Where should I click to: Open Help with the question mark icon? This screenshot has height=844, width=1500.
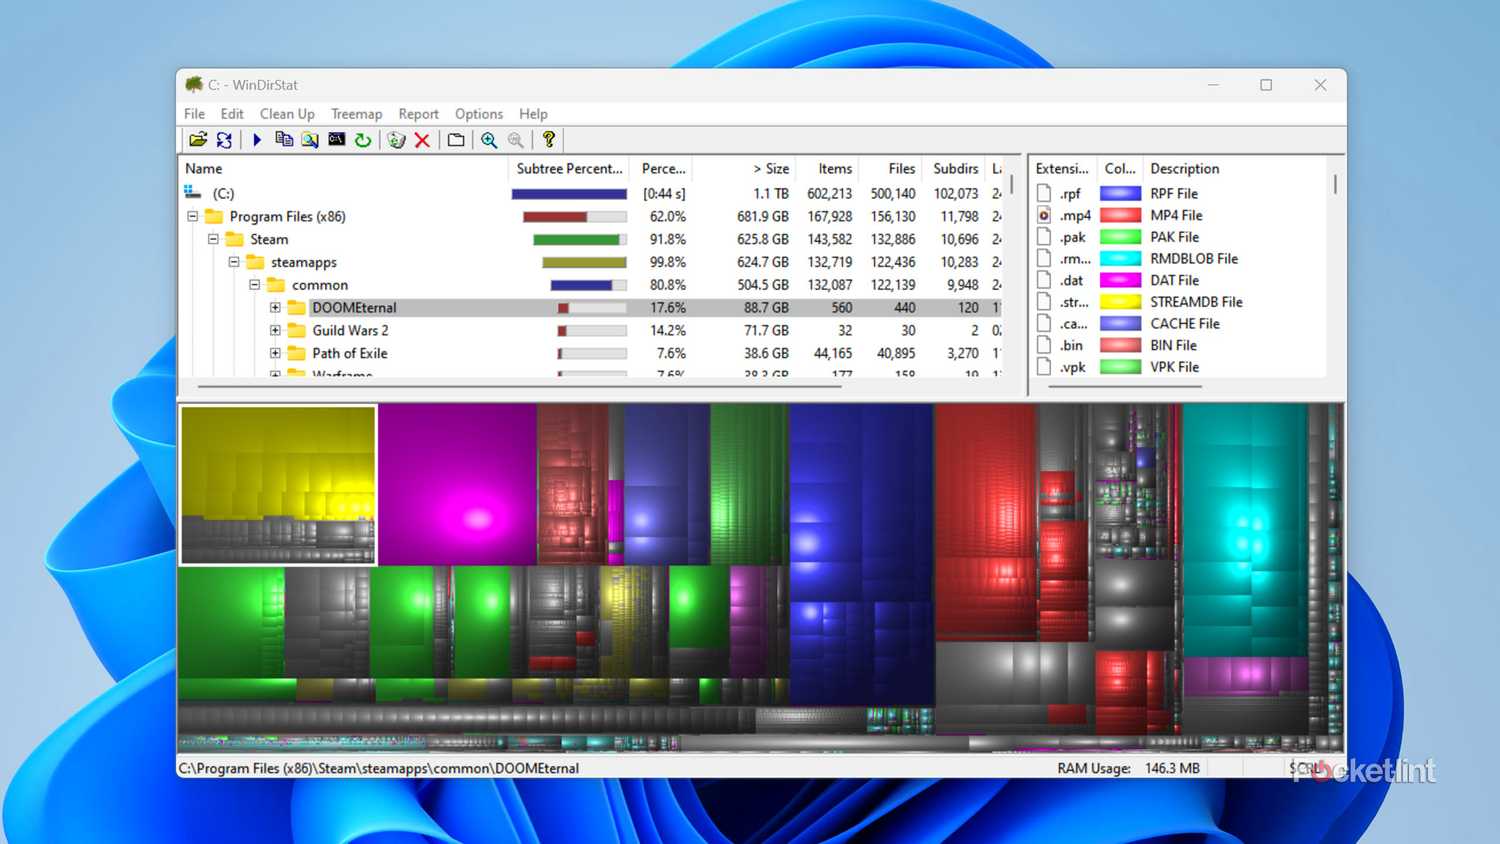tap(548, 140)
